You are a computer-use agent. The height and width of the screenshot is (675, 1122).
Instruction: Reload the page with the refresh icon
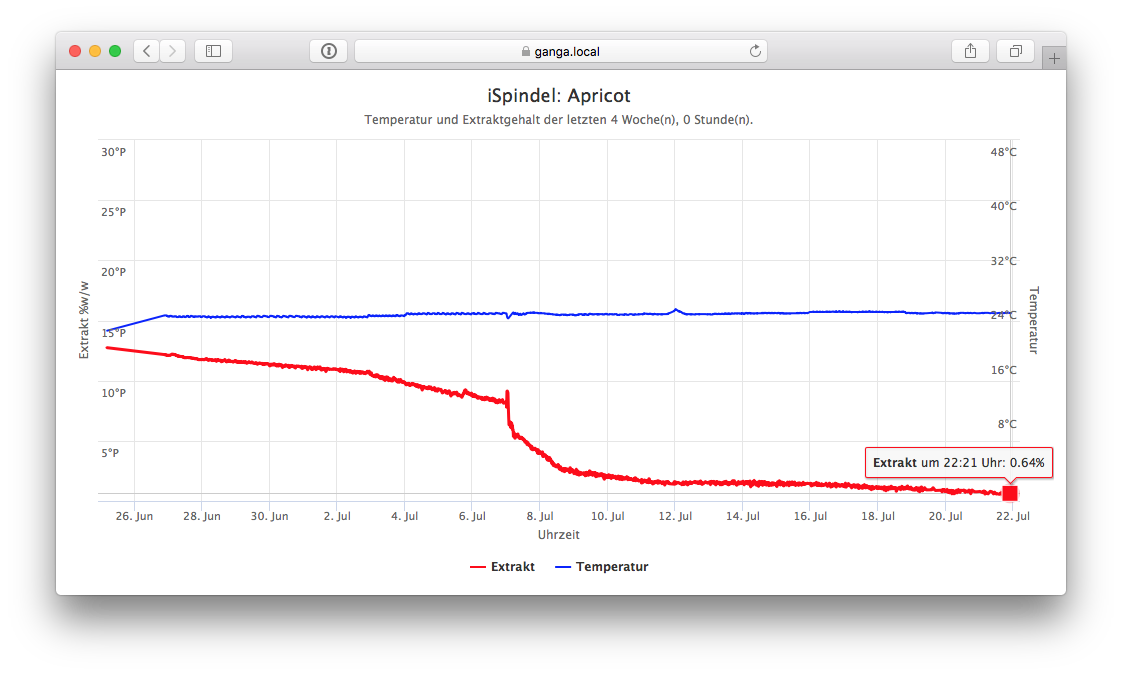(755, 51)
